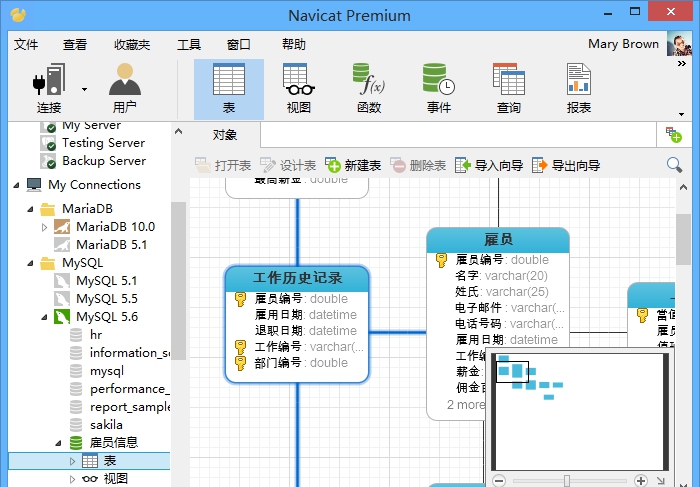700x487 pixels.
Task: Click the Mary Brown profile avatar
Action: 679,44
